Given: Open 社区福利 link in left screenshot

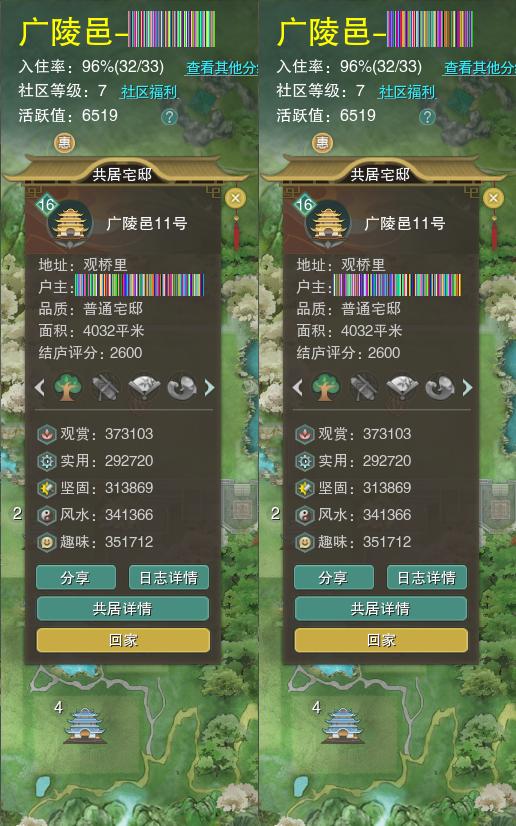Looking at the screenshot, I should point(149,92).
